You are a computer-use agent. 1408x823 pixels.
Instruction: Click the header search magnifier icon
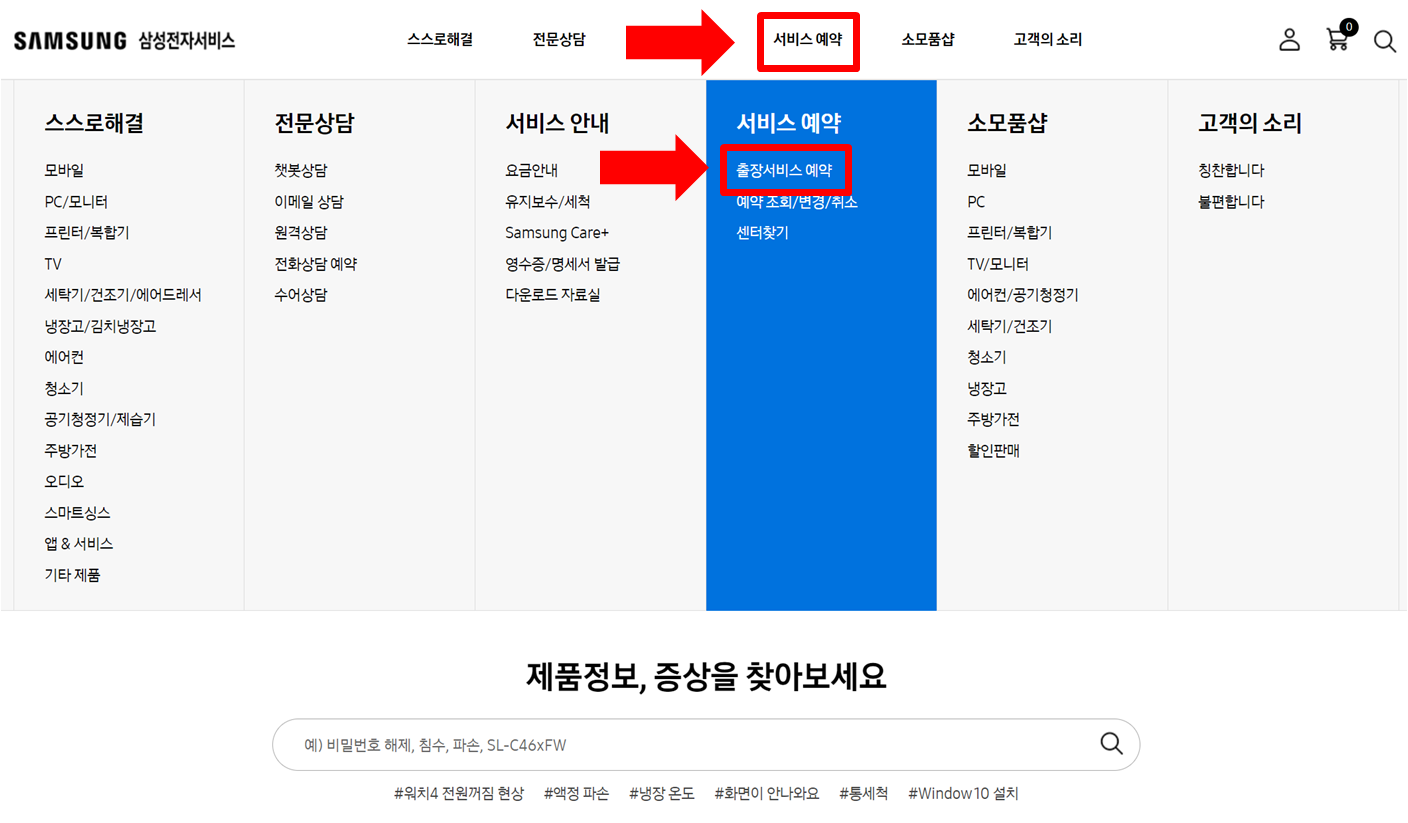(1385, 41)
